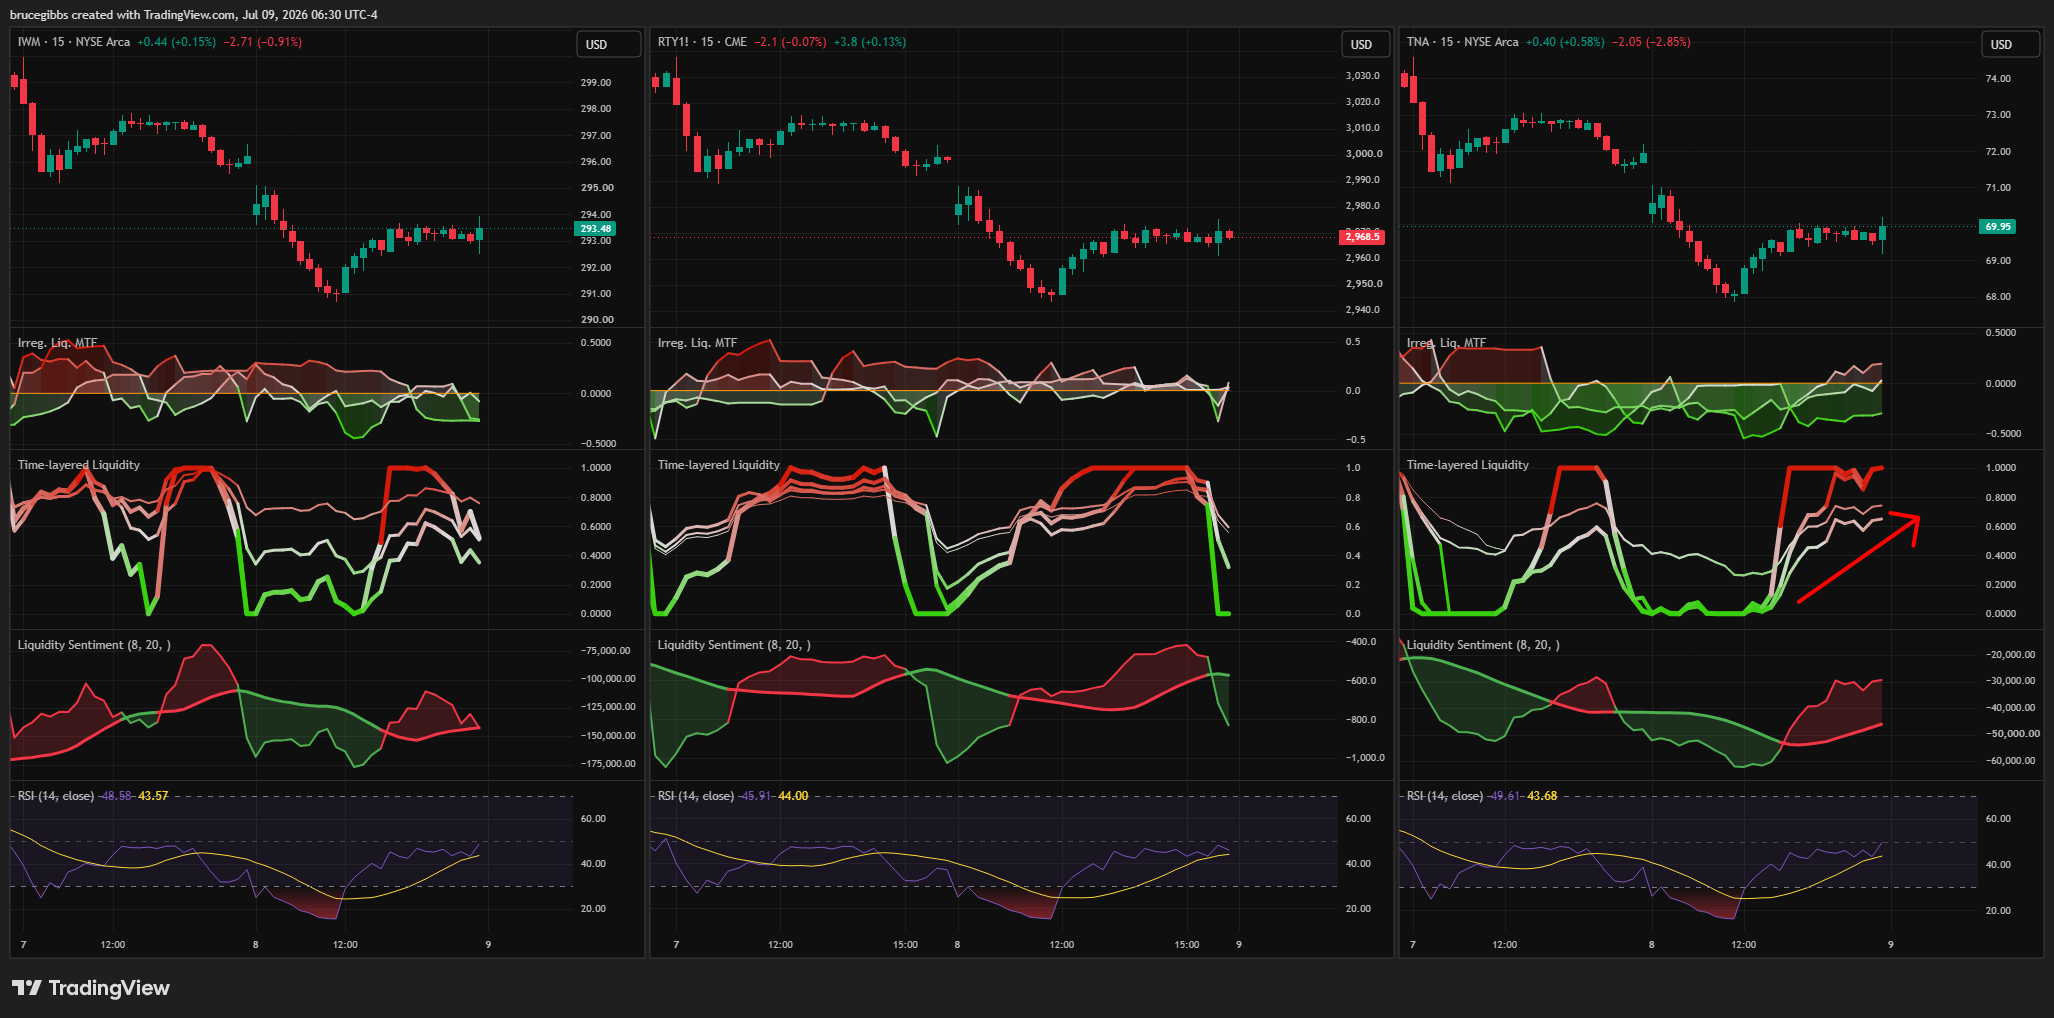Viewport: 2054px width, 1018px height.
Task: Click the 2,968.5 current price tag on RTY1!
Action: [x=1362, y=237]
